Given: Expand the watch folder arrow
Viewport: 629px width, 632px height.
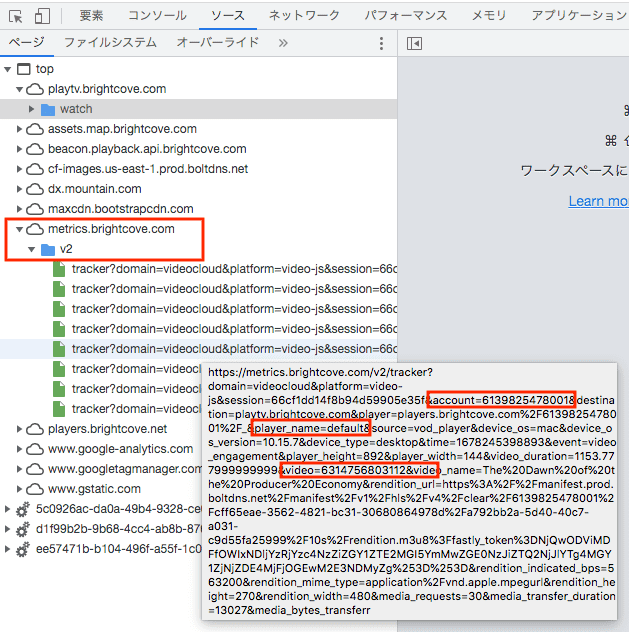Looking at the screenshot, I should click(x=31, y=109).
